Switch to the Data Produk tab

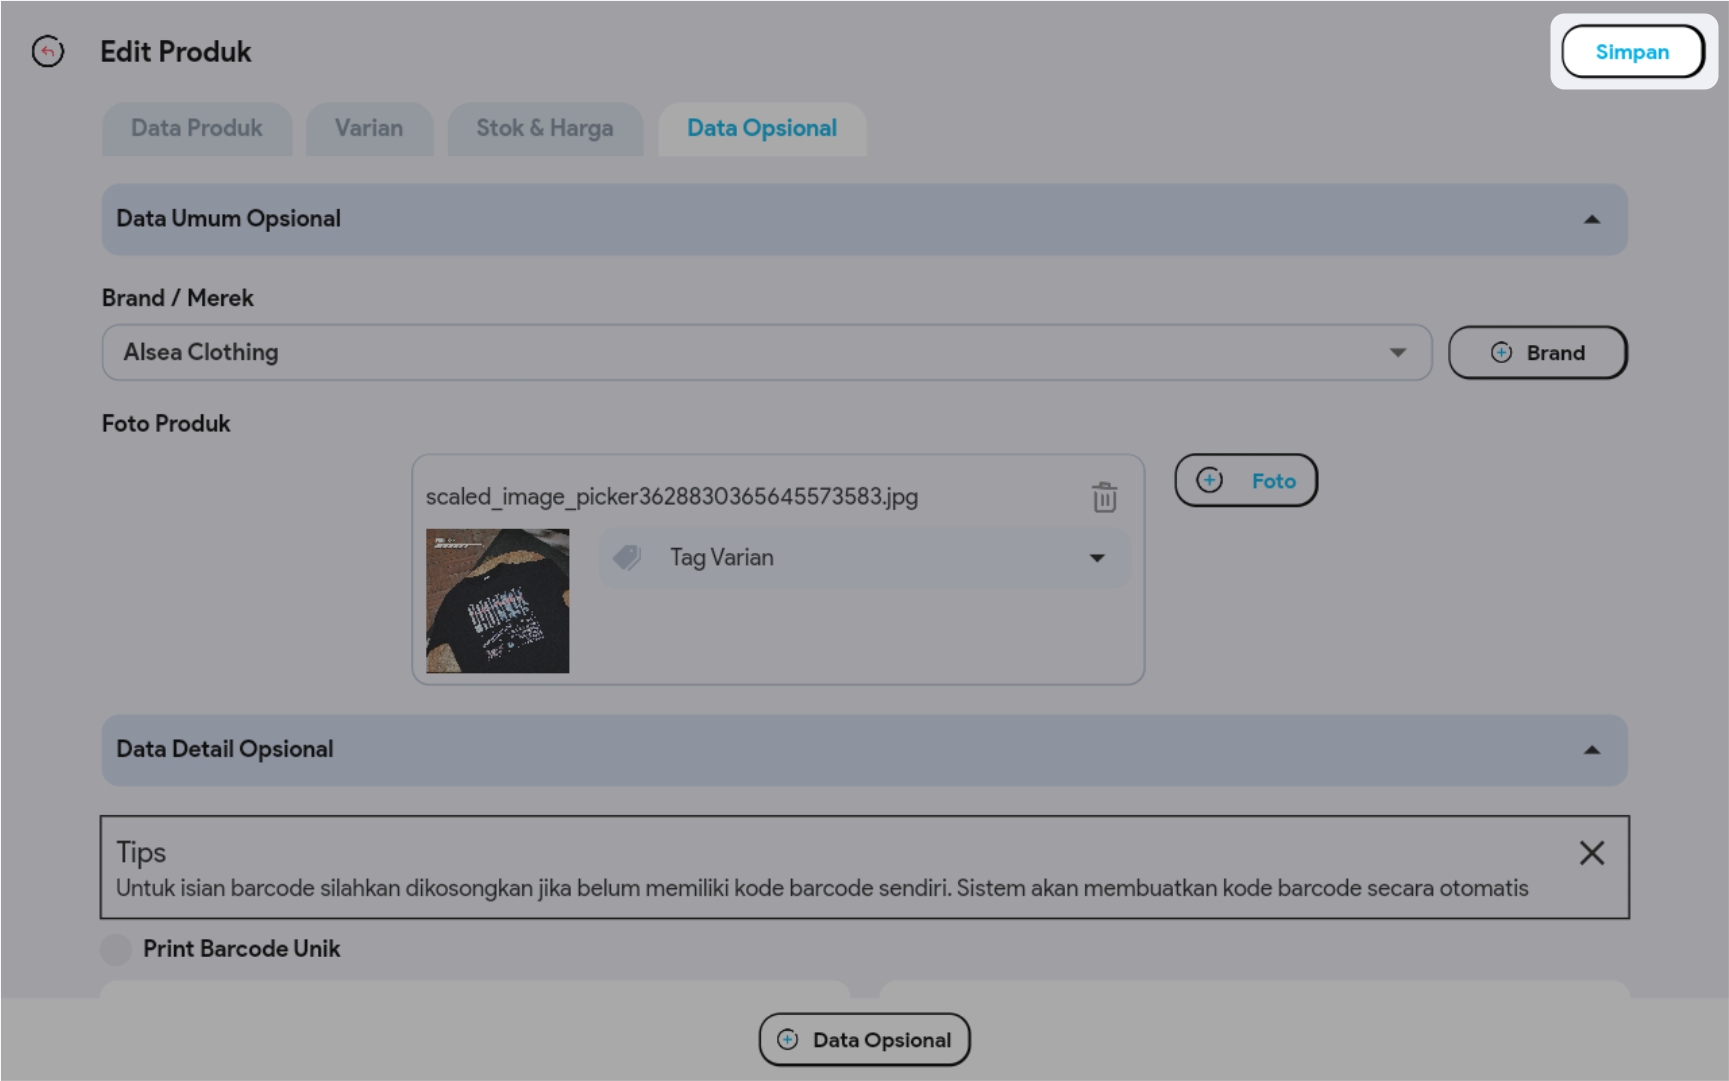[196, 129]
